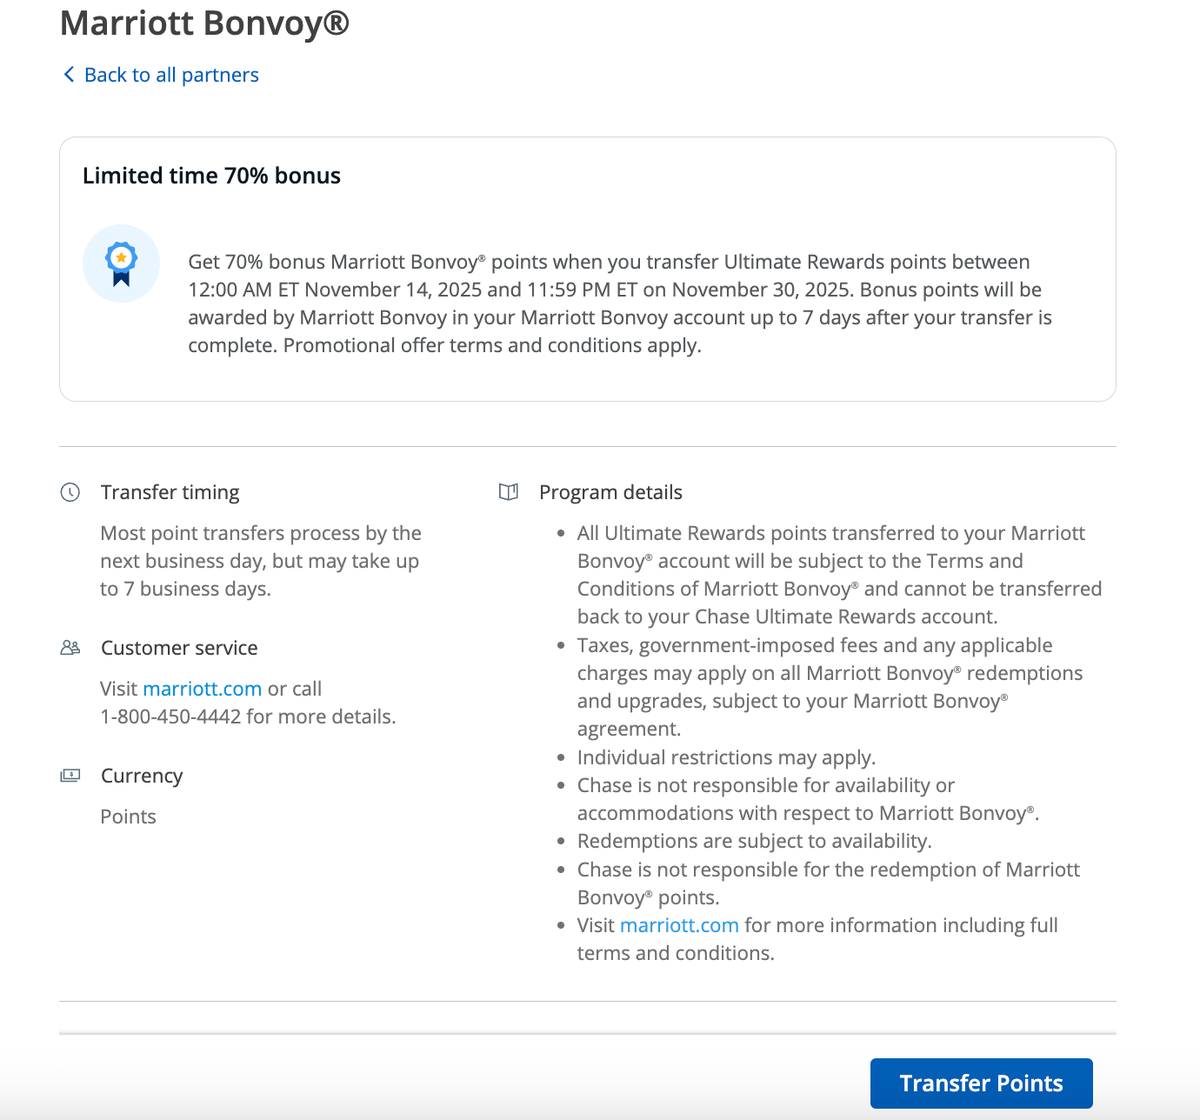Screen dimensions: 1200x1120
Task: Open the marriott.com link under Customer service
Action: pyautogui.click(x=202, y=688)
